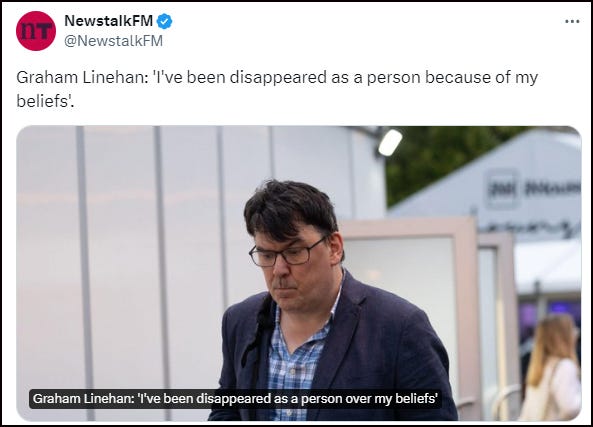Click the NewstalkFM display name

click(x=109, y=21)
